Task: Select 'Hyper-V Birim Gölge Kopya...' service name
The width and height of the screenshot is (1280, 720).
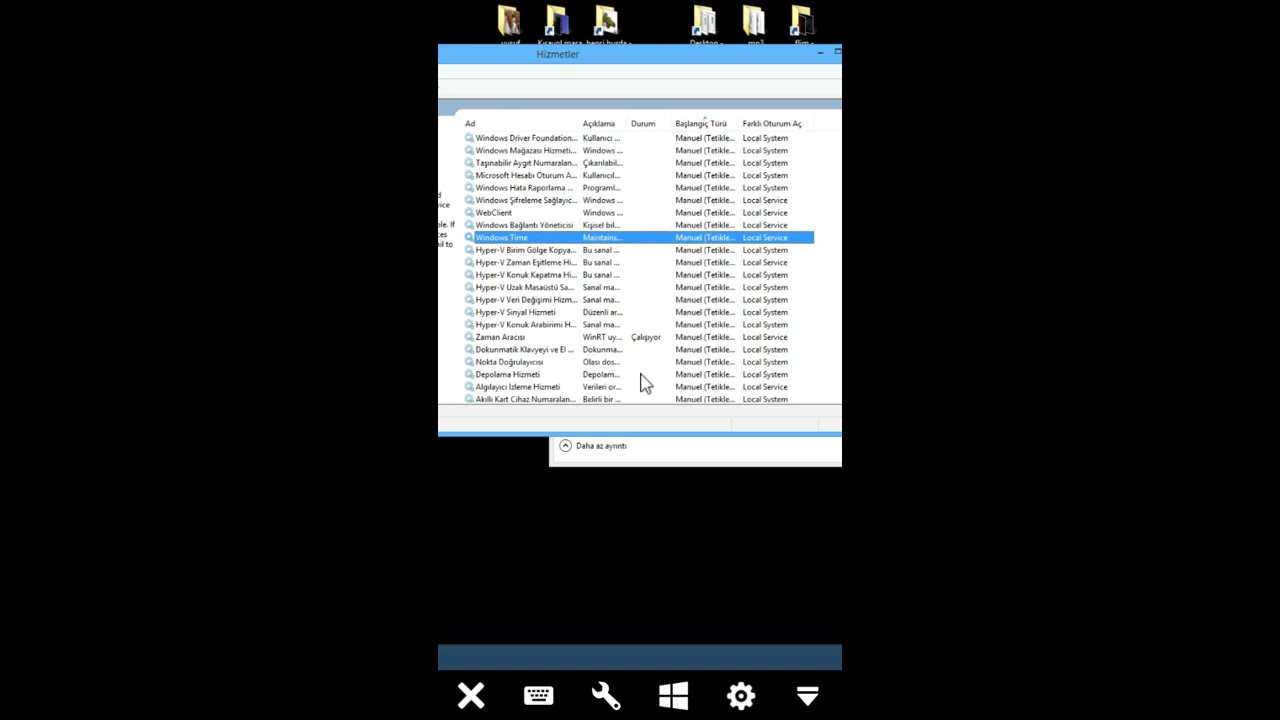Action: (526, 250)
